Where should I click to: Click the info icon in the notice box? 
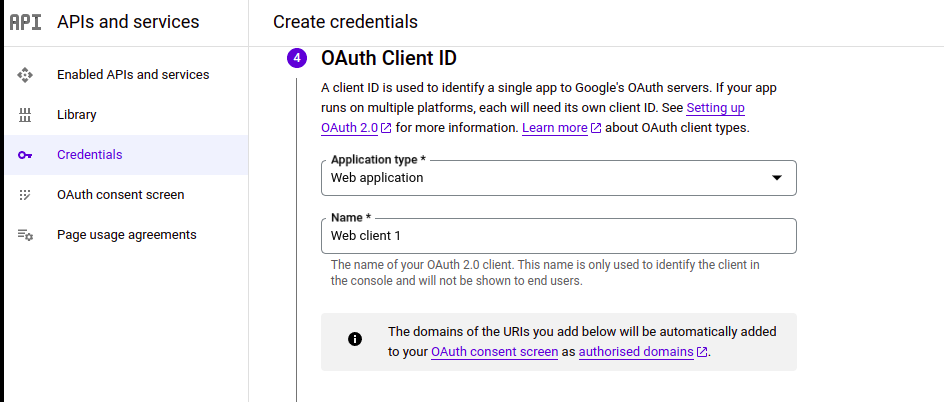(354, 340)
